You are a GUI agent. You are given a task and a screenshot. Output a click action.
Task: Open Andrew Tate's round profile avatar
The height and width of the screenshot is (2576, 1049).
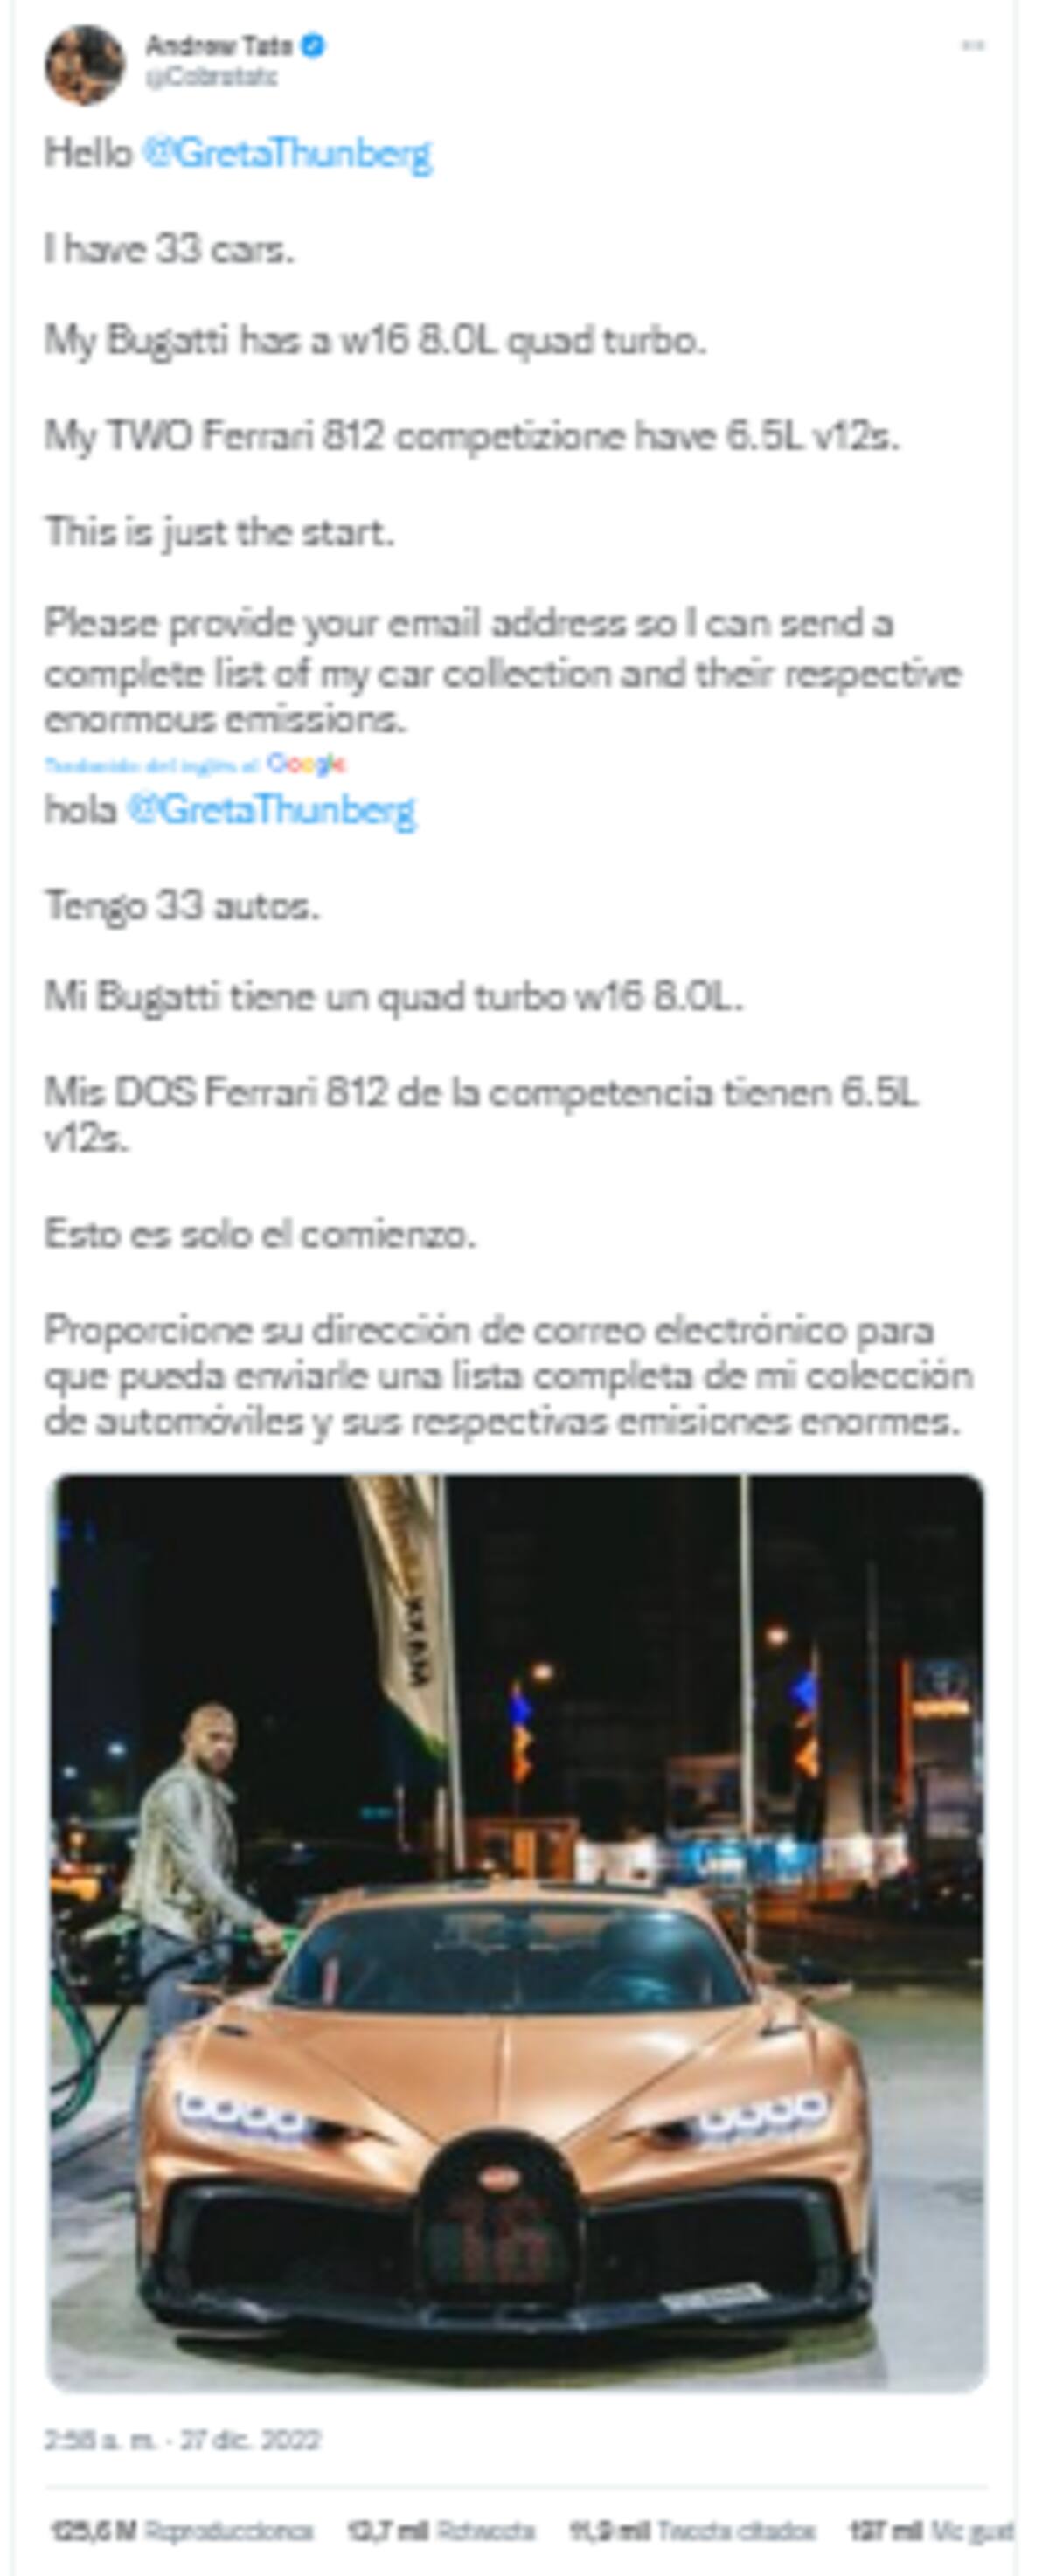pos(85,65)
